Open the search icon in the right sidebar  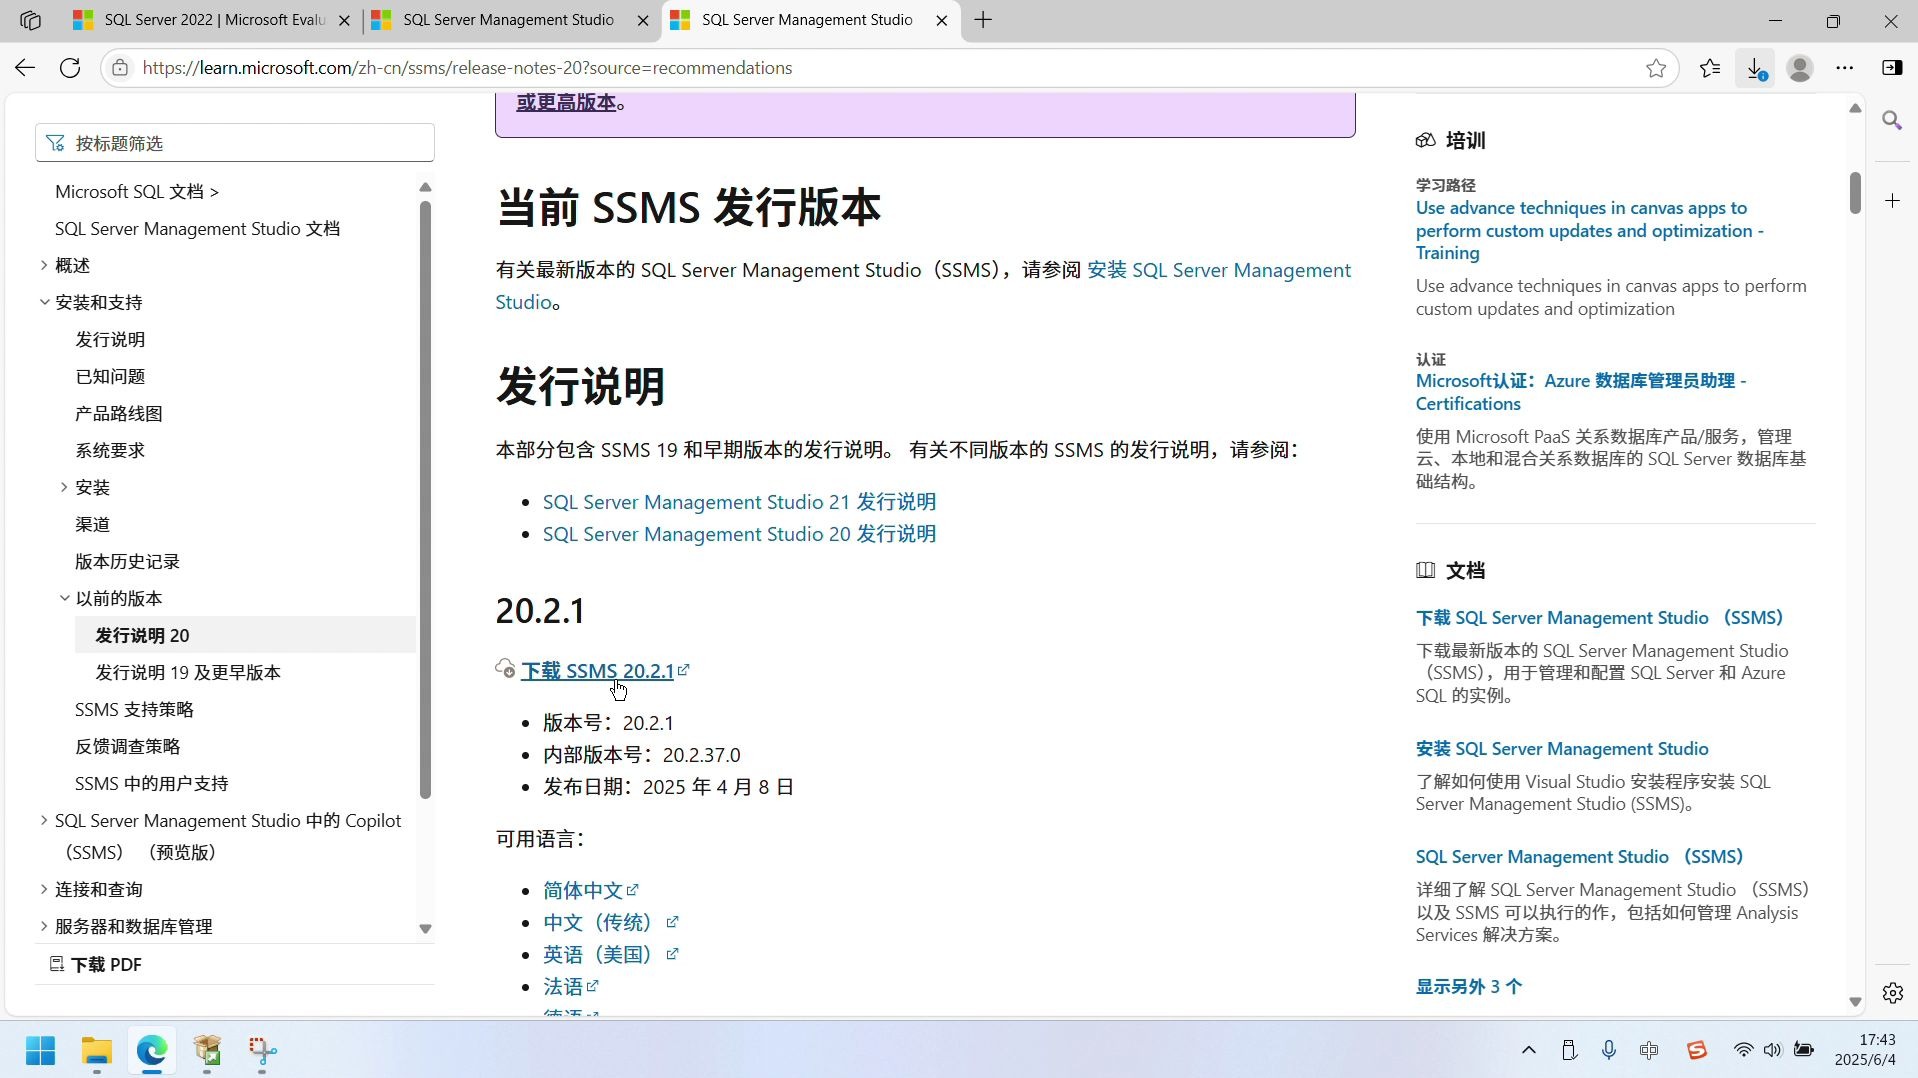click(x=1892, y=120)
